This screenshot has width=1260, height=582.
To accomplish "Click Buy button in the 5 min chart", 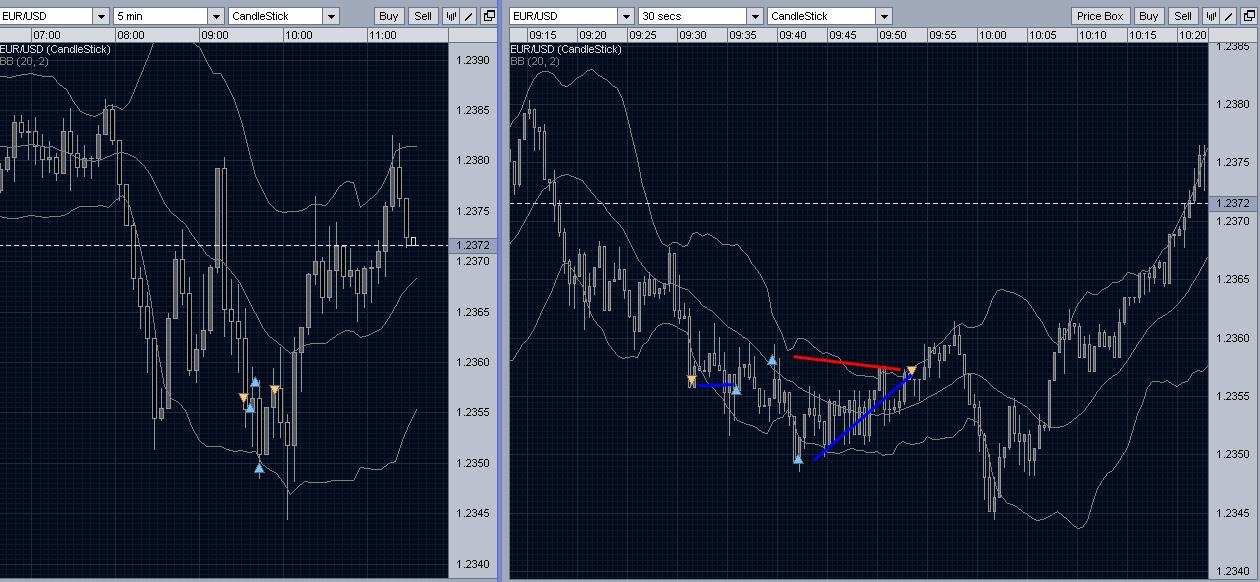I will (x=389, y=16).
